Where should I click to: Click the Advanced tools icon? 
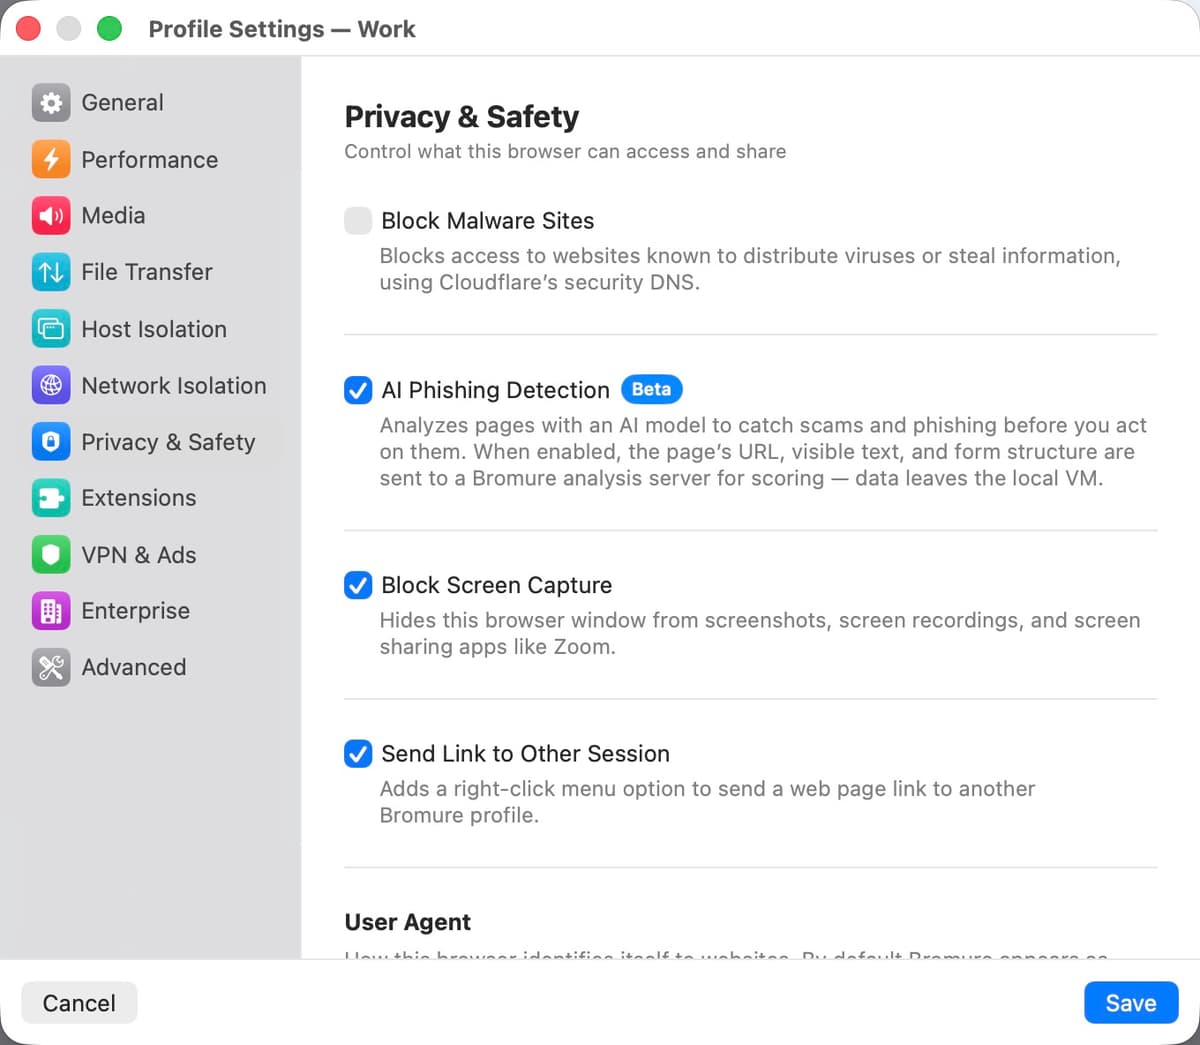(51, 667)
